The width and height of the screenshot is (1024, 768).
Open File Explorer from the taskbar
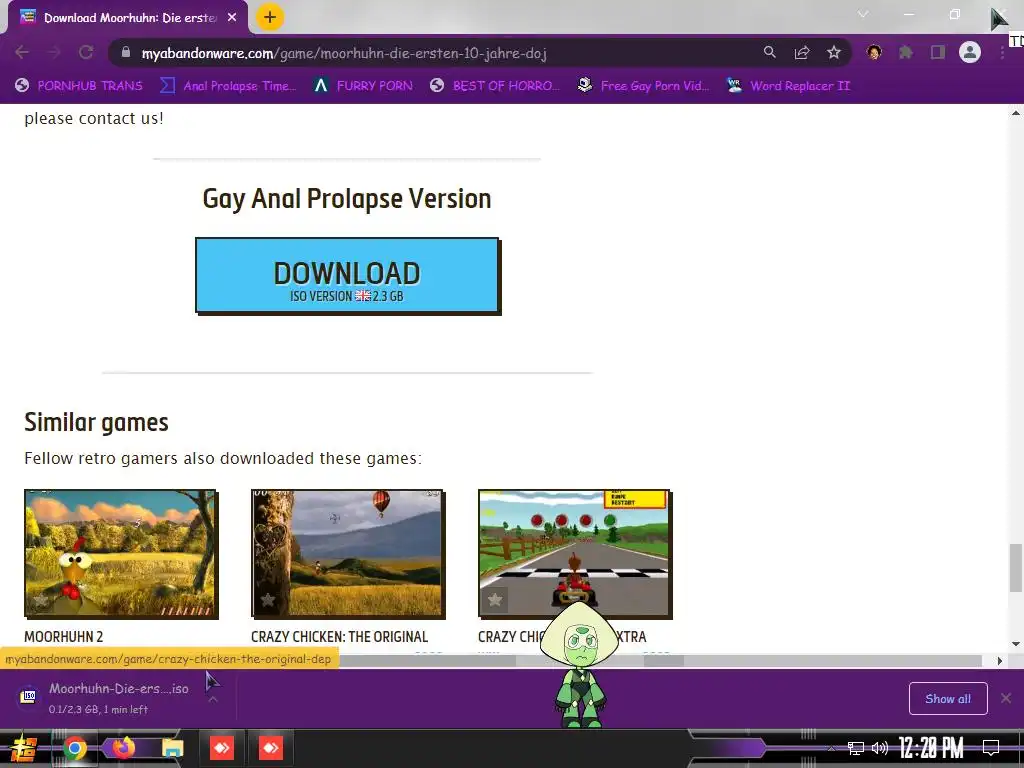pos(172,748)
